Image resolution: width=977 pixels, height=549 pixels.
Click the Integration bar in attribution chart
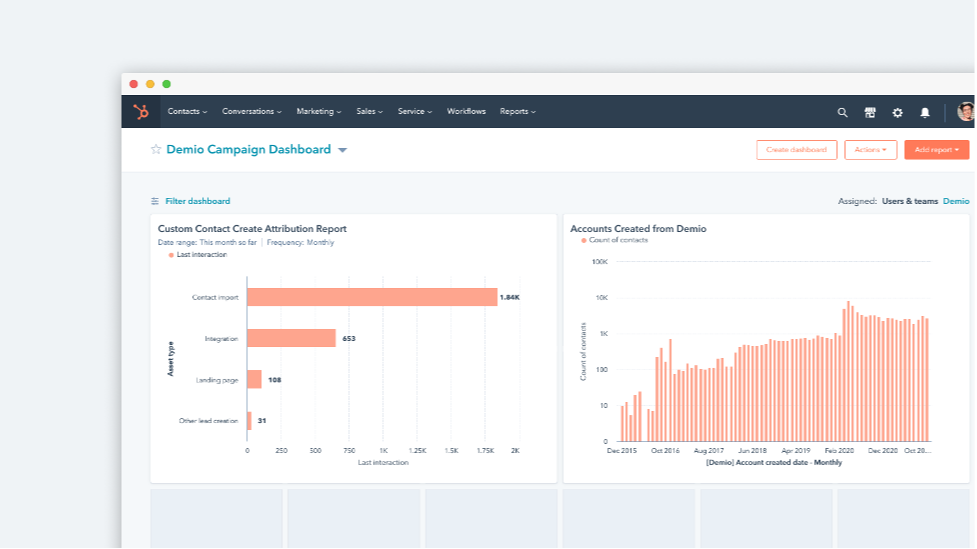click(x=291, y=338)
